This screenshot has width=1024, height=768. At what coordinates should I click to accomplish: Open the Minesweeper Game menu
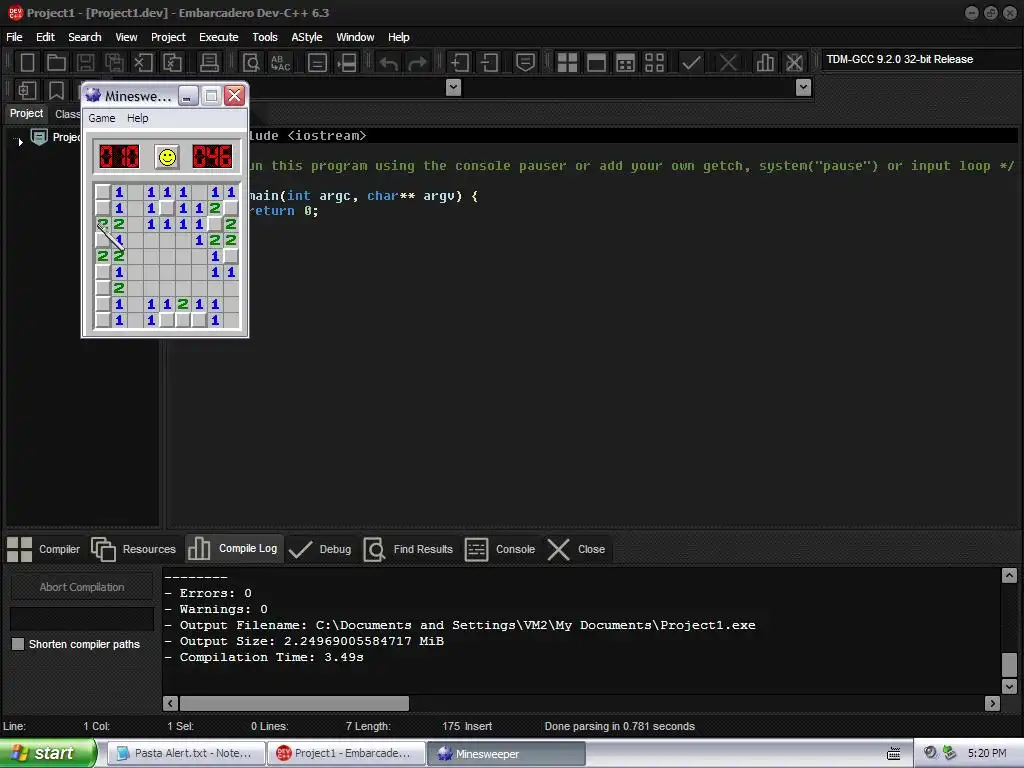pos(102,118)
